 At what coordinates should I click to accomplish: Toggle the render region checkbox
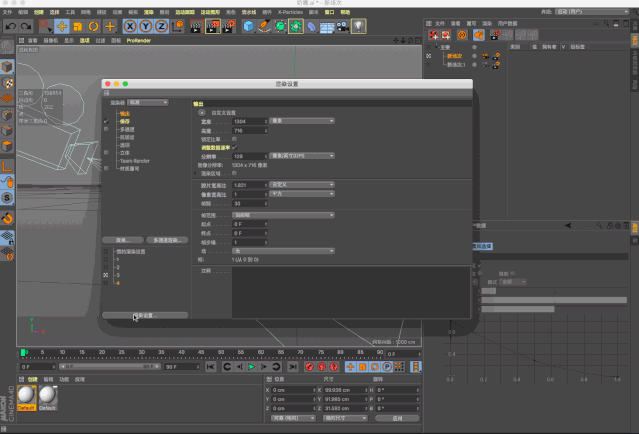234,173
